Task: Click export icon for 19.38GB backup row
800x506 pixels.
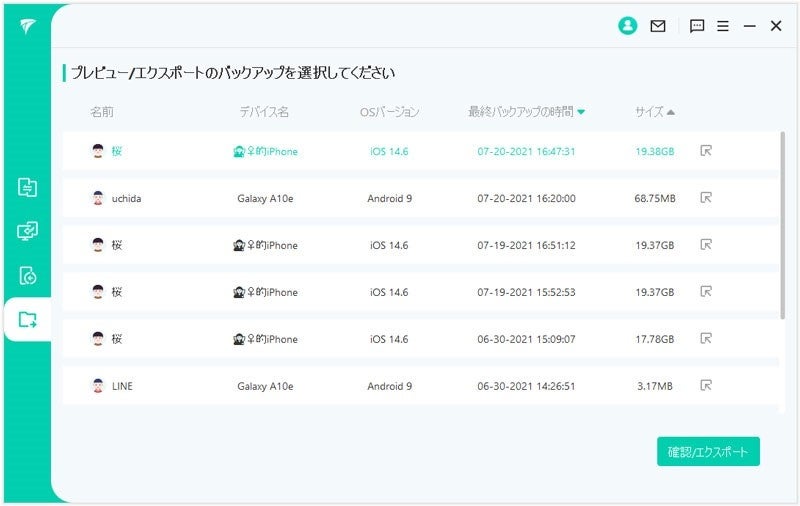Action: (706, 151)
